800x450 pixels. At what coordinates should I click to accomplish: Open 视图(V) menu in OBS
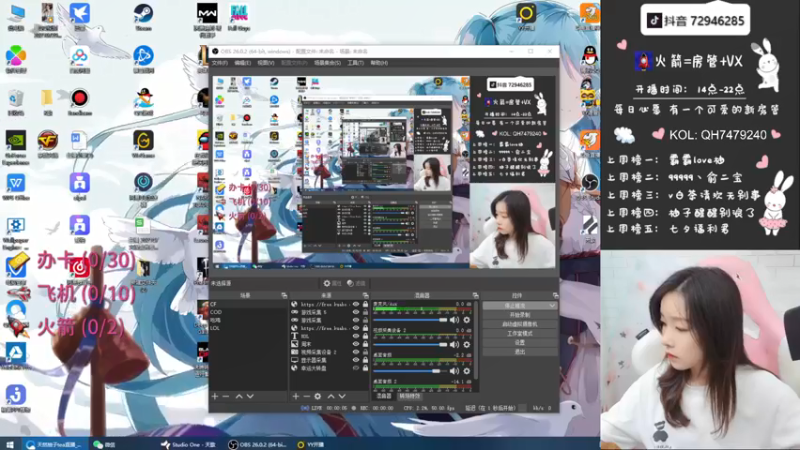[266, 63]
